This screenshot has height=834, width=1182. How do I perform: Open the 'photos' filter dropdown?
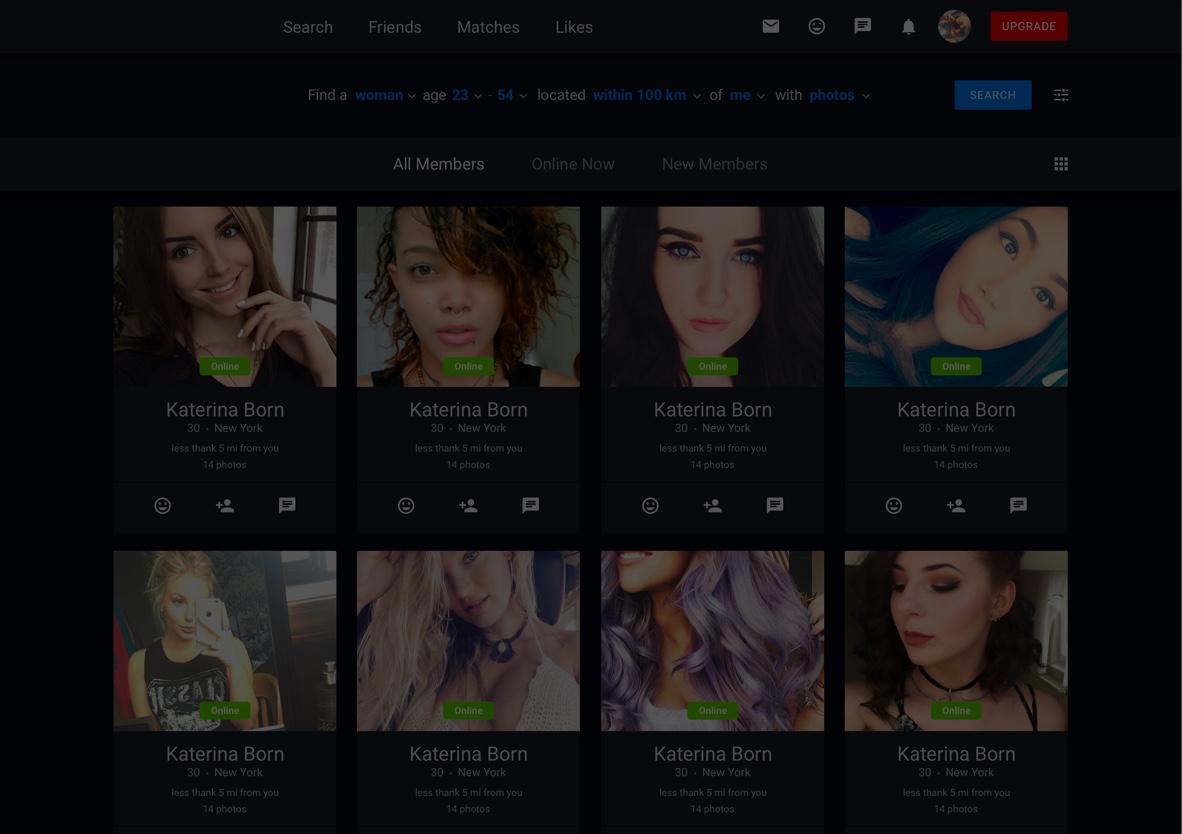pos(839,95)
